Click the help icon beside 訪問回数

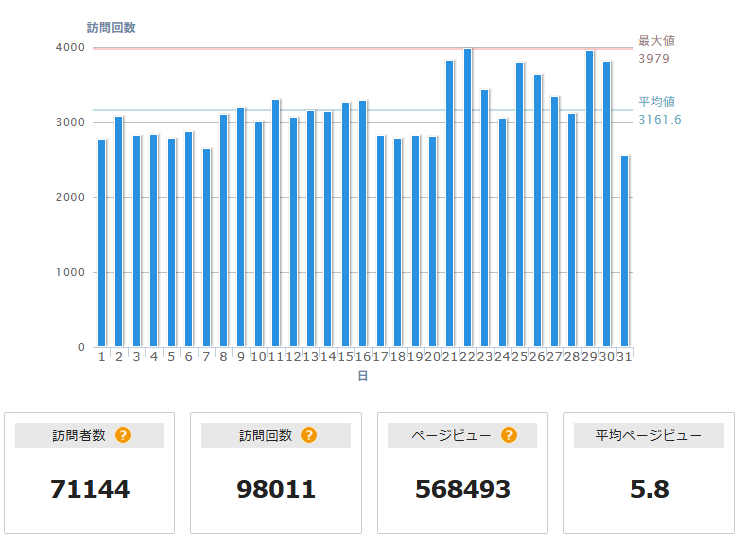[309, 435]
